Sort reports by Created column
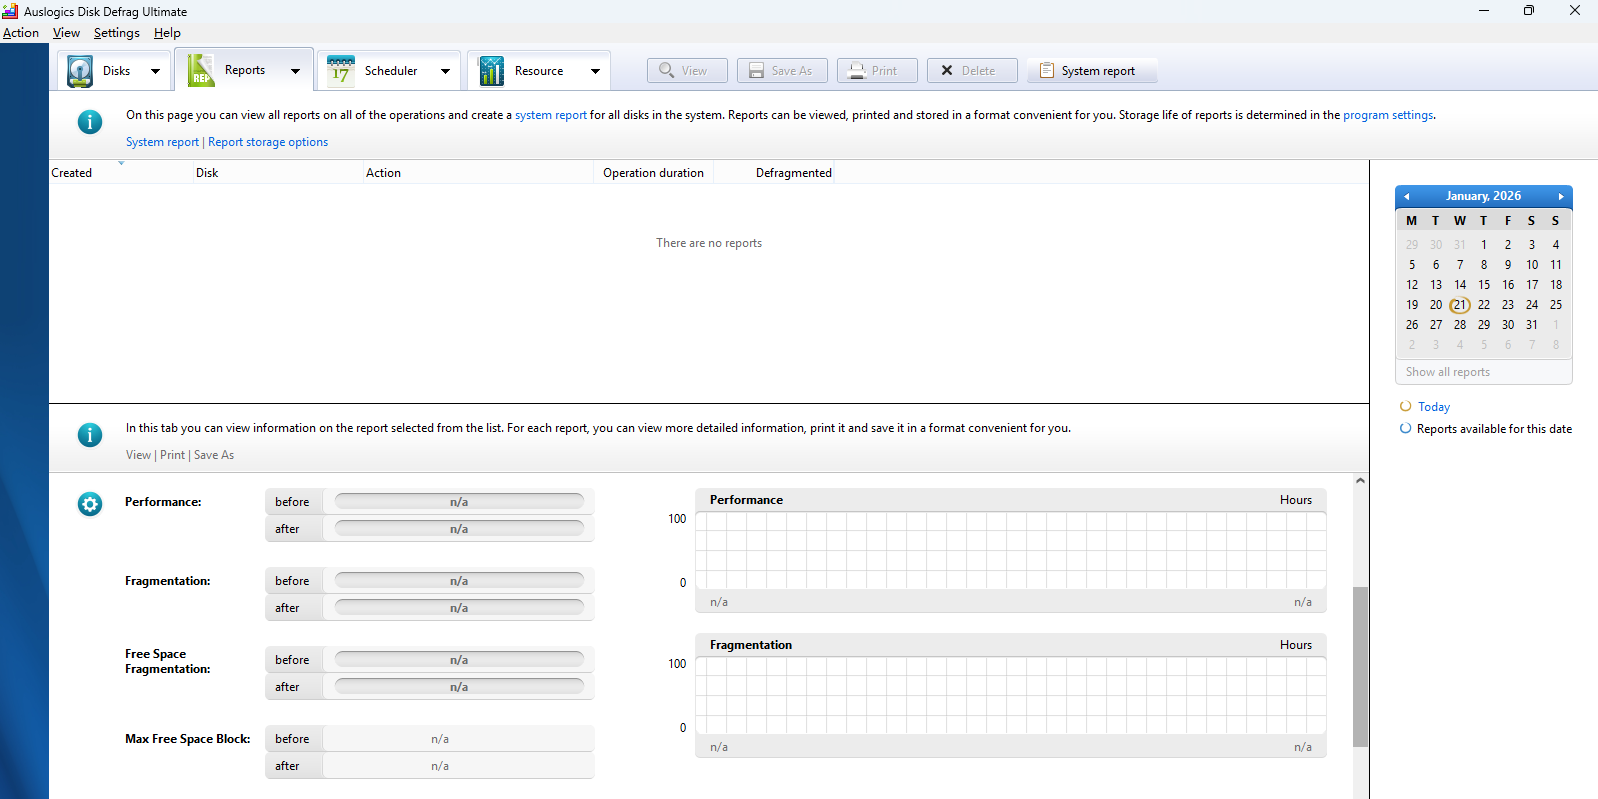1598x799 pixels. (x=72, y=173)
